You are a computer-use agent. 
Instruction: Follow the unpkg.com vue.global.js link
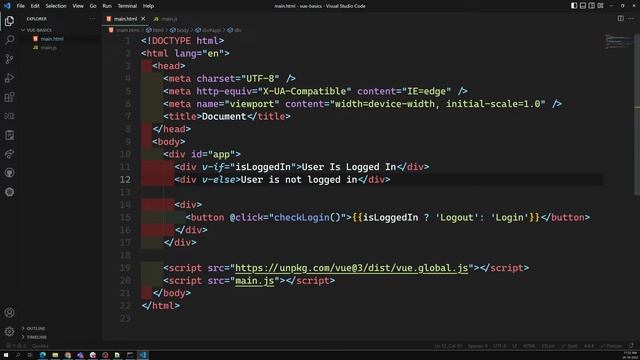pyautogui.click(x=351, y=268)
